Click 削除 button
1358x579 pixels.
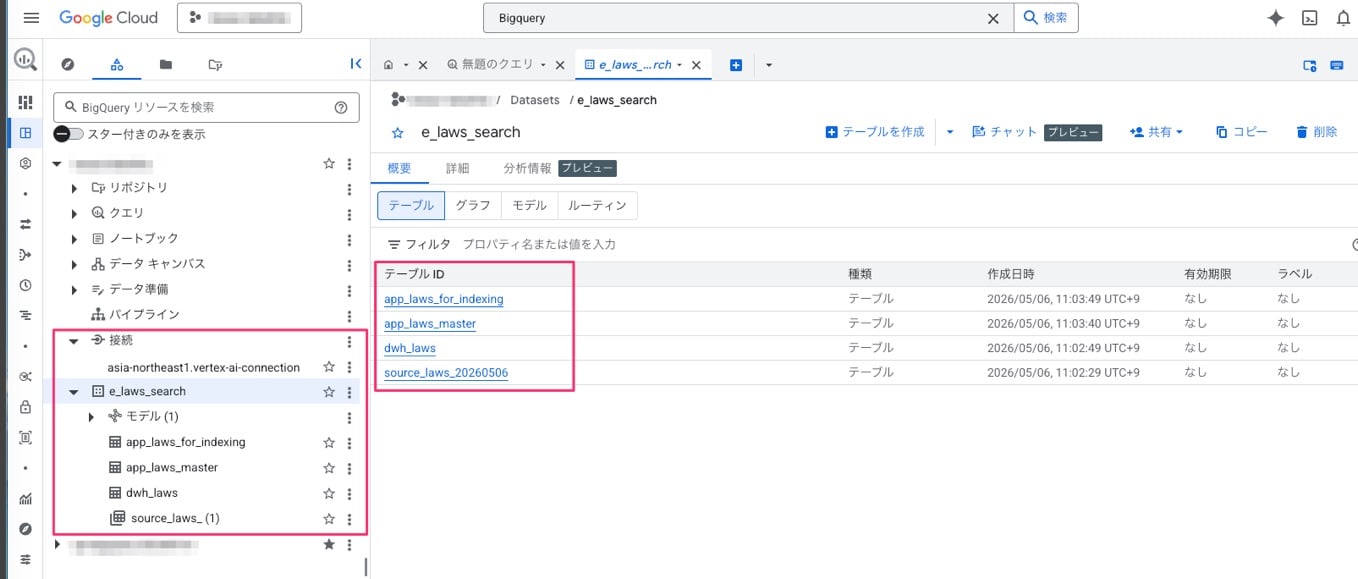coord(1316,132)
